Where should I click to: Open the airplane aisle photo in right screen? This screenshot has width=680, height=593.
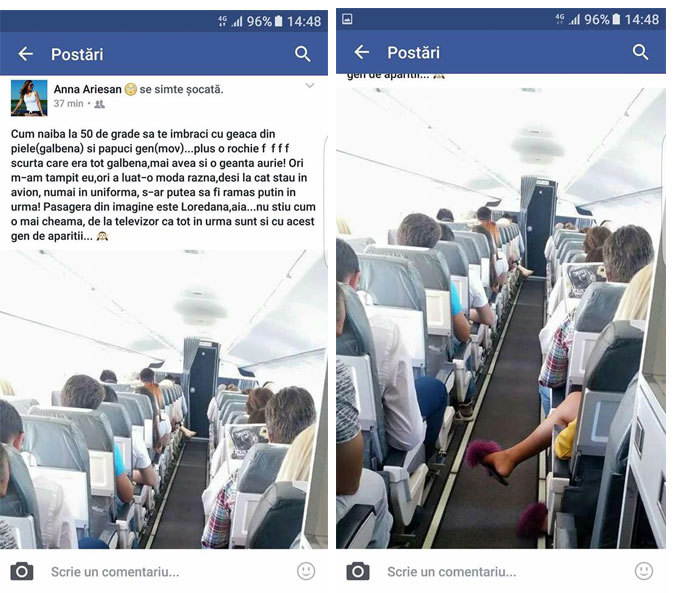click(x=501, y=318)
